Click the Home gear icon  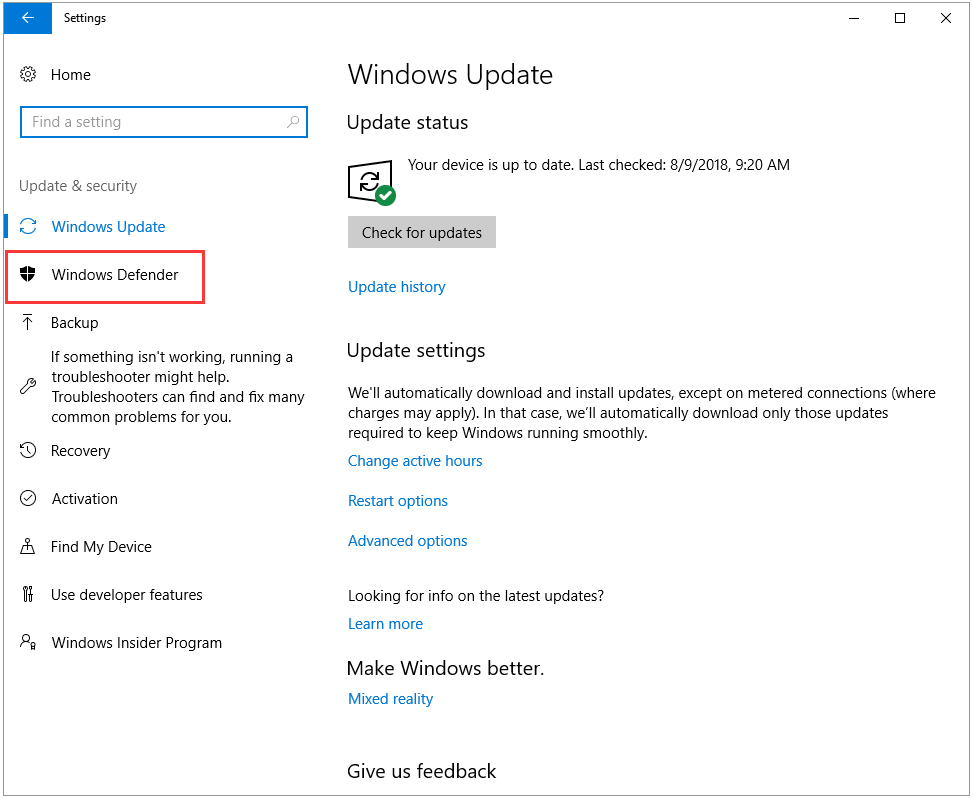point(28,74)
